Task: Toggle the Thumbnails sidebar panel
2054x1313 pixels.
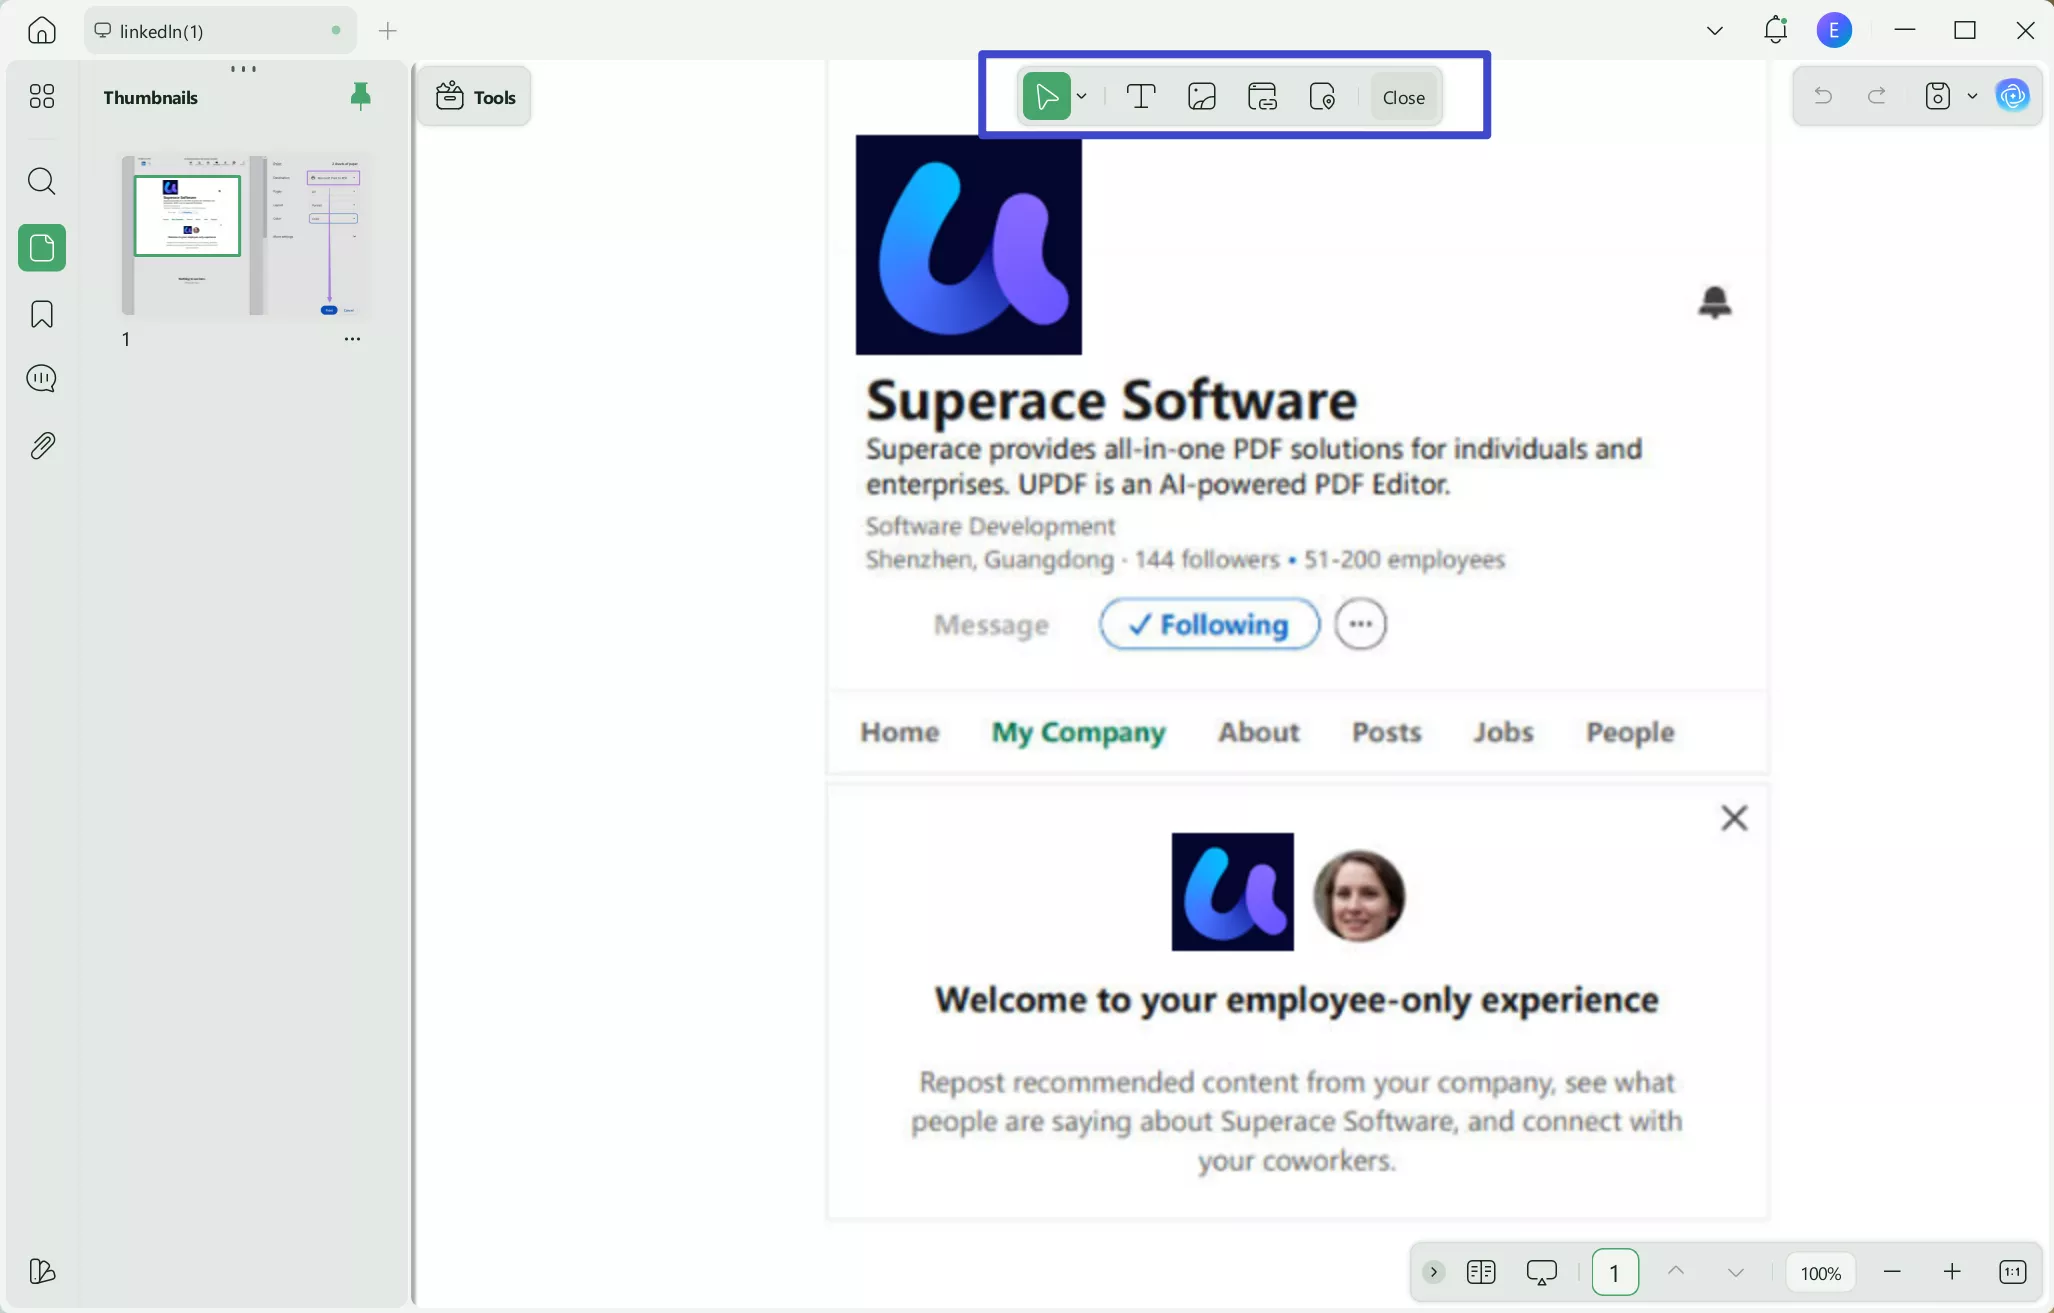Action: click(41, 248)
